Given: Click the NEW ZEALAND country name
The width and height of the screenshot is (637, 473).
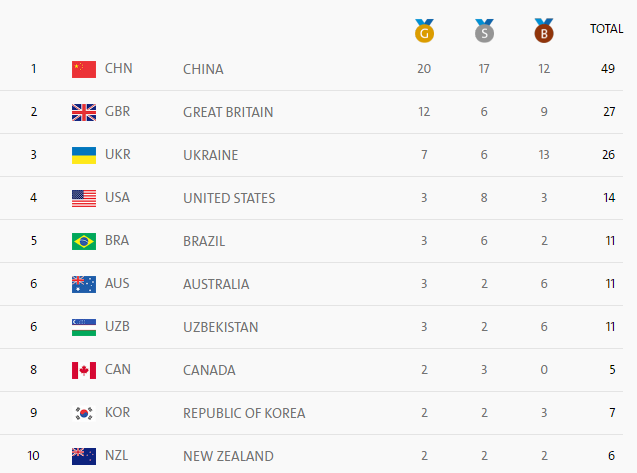Looking at the screenshot, I should click(228, 456).
